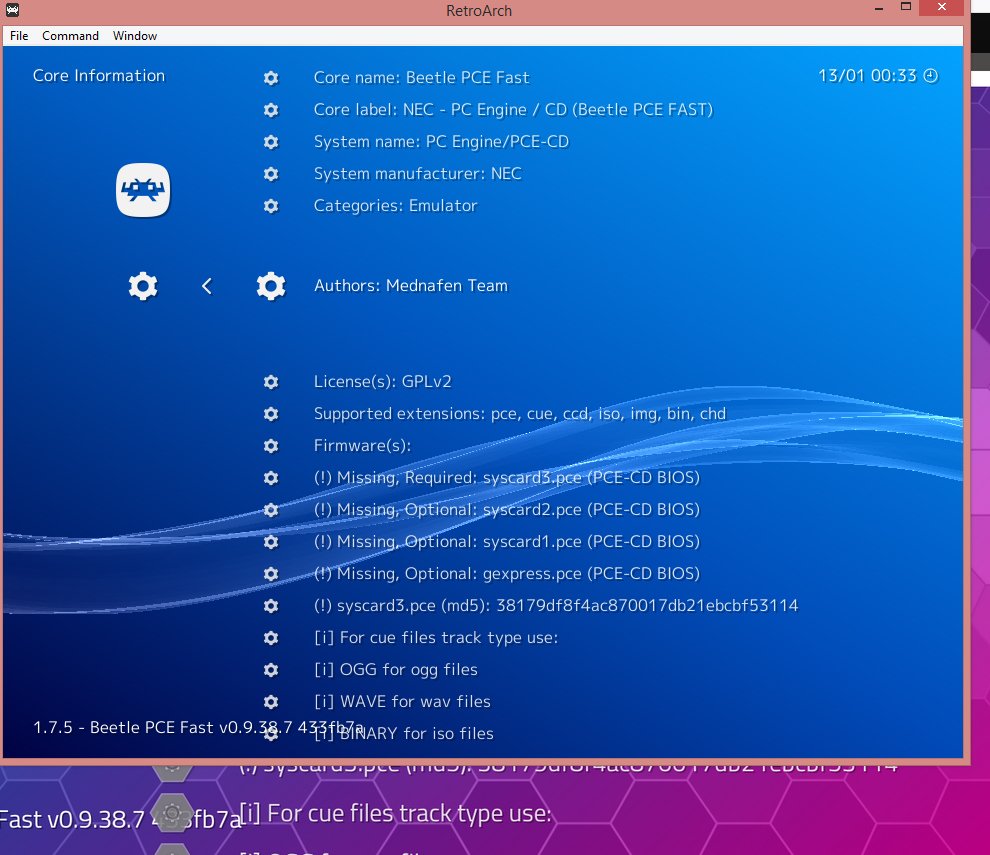Image resolution: width=990 pixels, height=855 pixels.
Task: Click the gear icon beside Categories
Action: pos(271,206)
